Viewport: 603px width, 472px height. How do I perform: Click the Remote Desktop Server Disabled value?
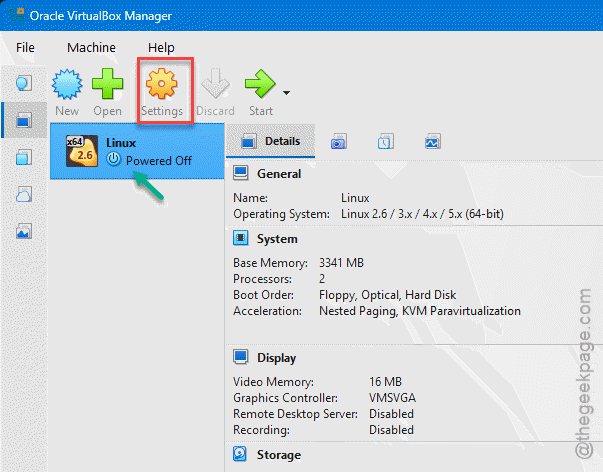391,414
